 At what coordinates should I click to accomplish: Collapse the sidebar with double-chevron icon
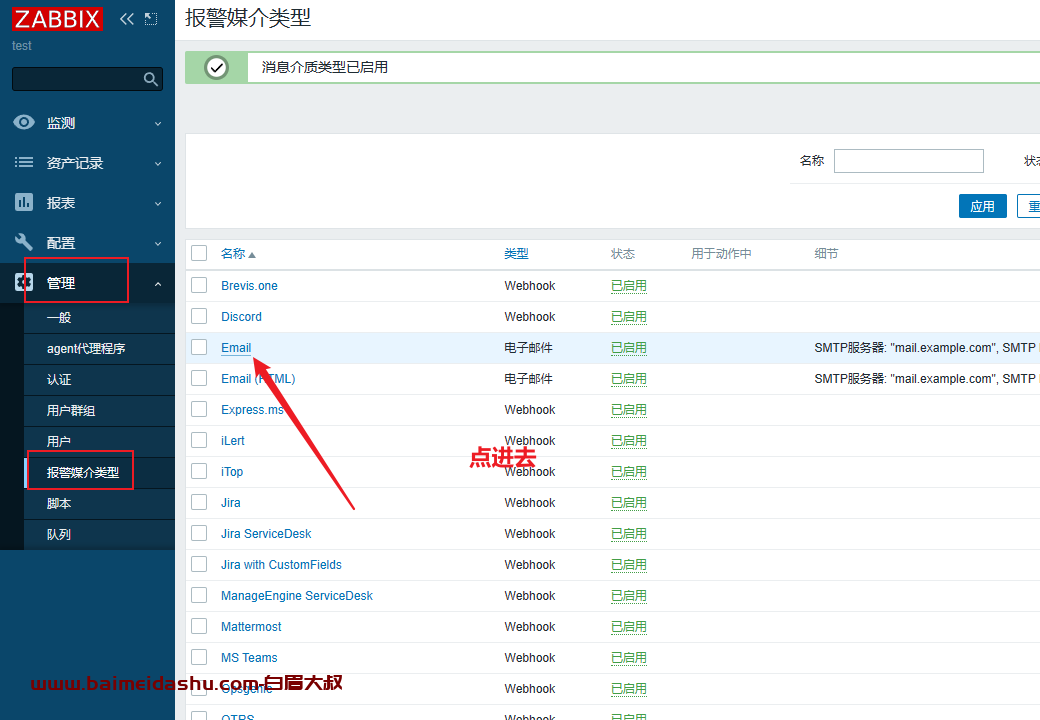pyautogui.click(x=127, y=19)
